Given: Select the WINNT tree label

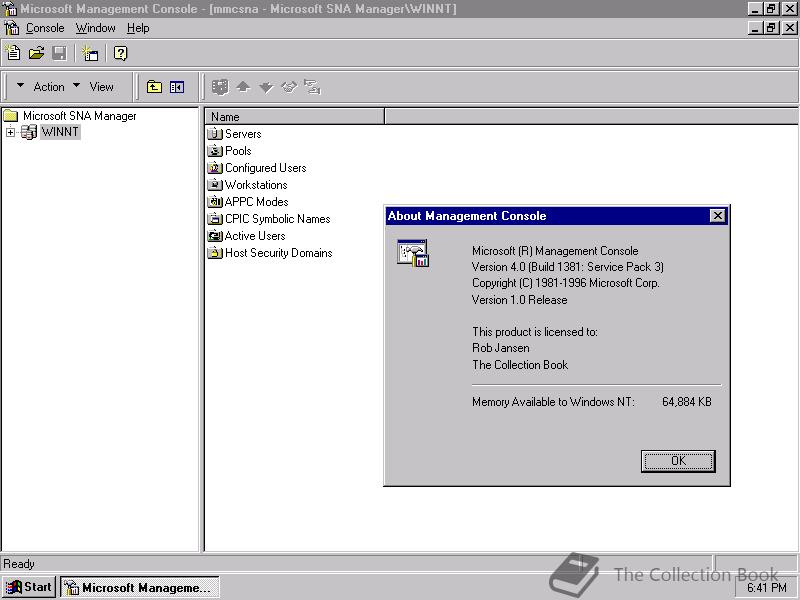Looking at the screenshot, I should point(60,132).
